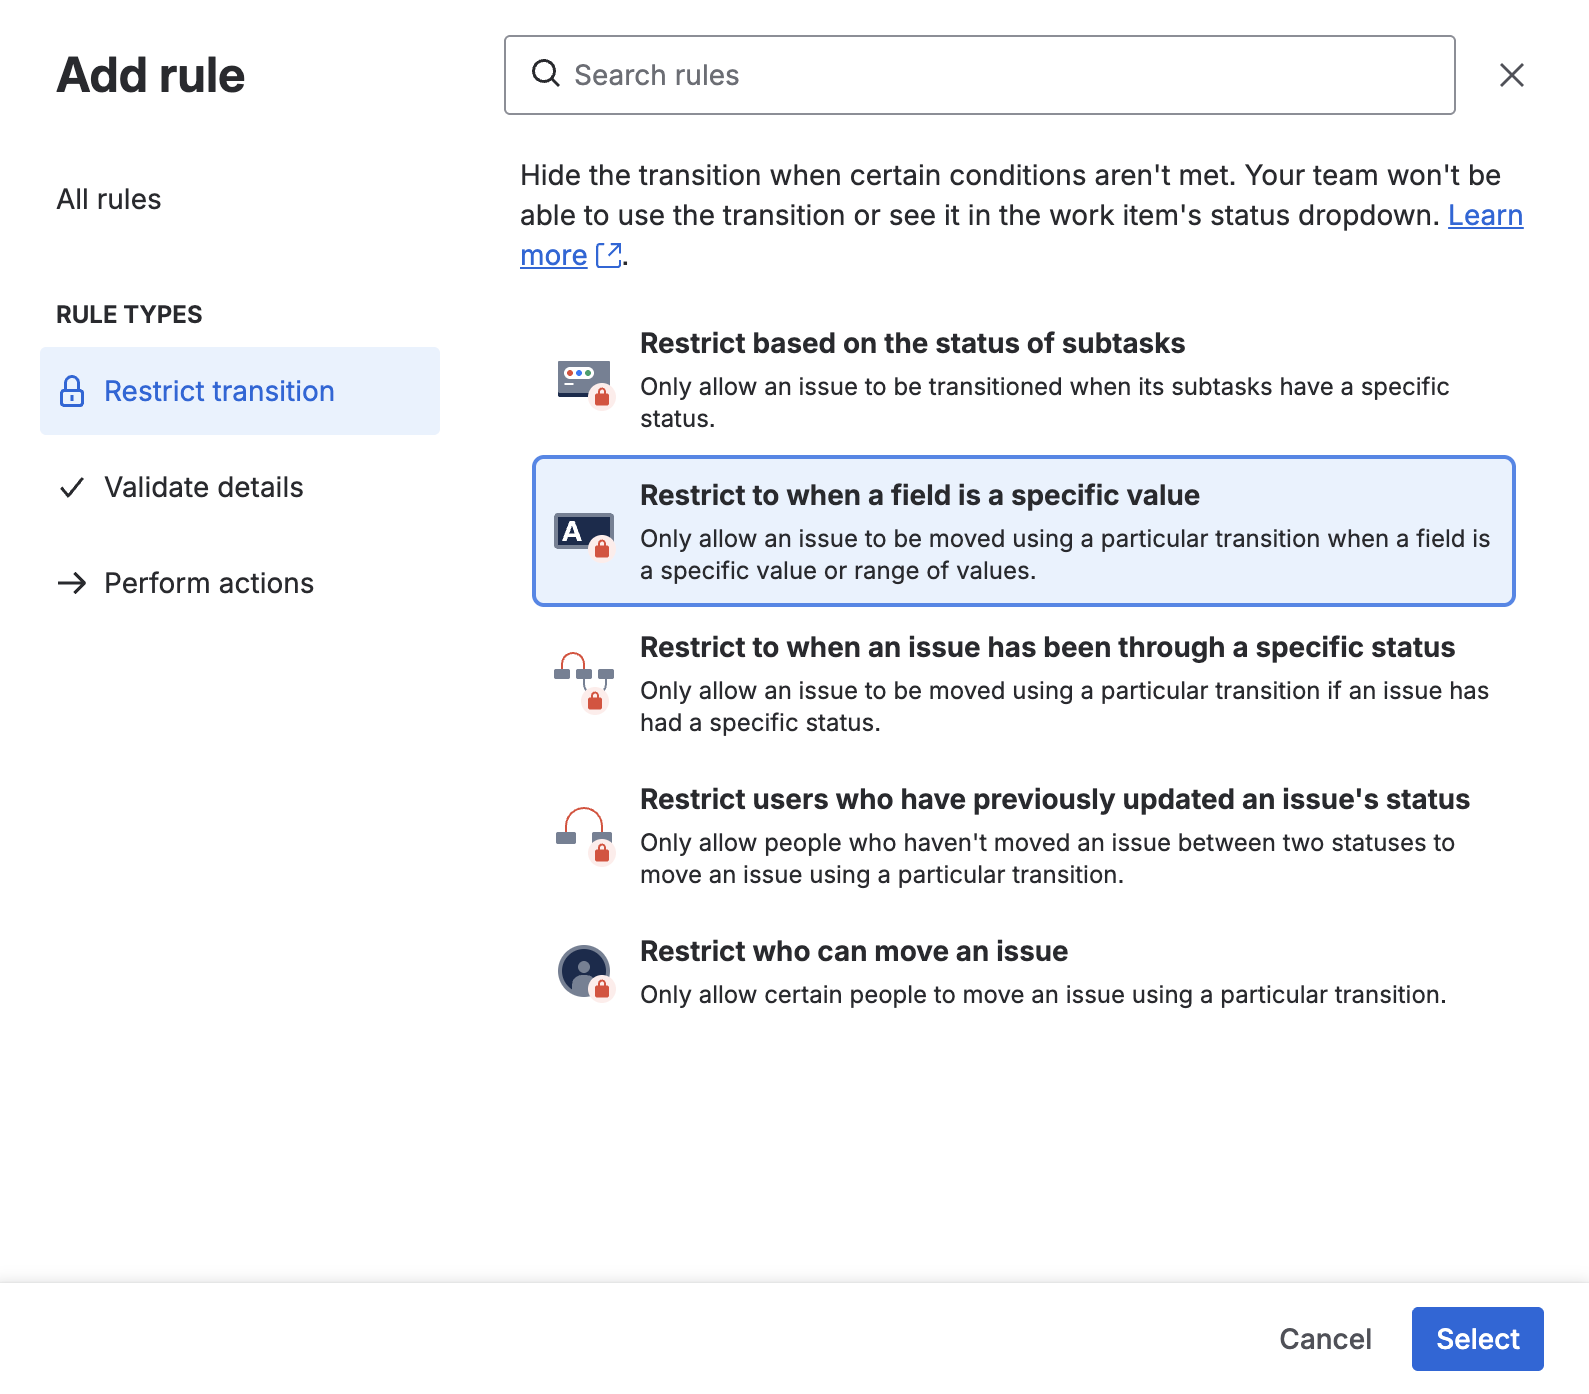Viewport: 1589px width, 1394px height.
Task: Click the checkmark icon beside Validate details
Action: (72, 488)
